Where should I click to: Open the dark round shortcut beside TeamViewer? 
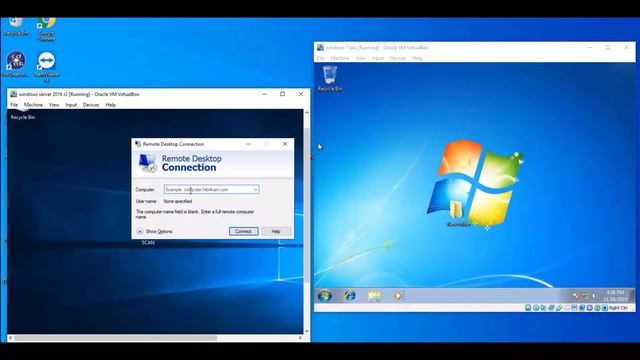(16, 64)
